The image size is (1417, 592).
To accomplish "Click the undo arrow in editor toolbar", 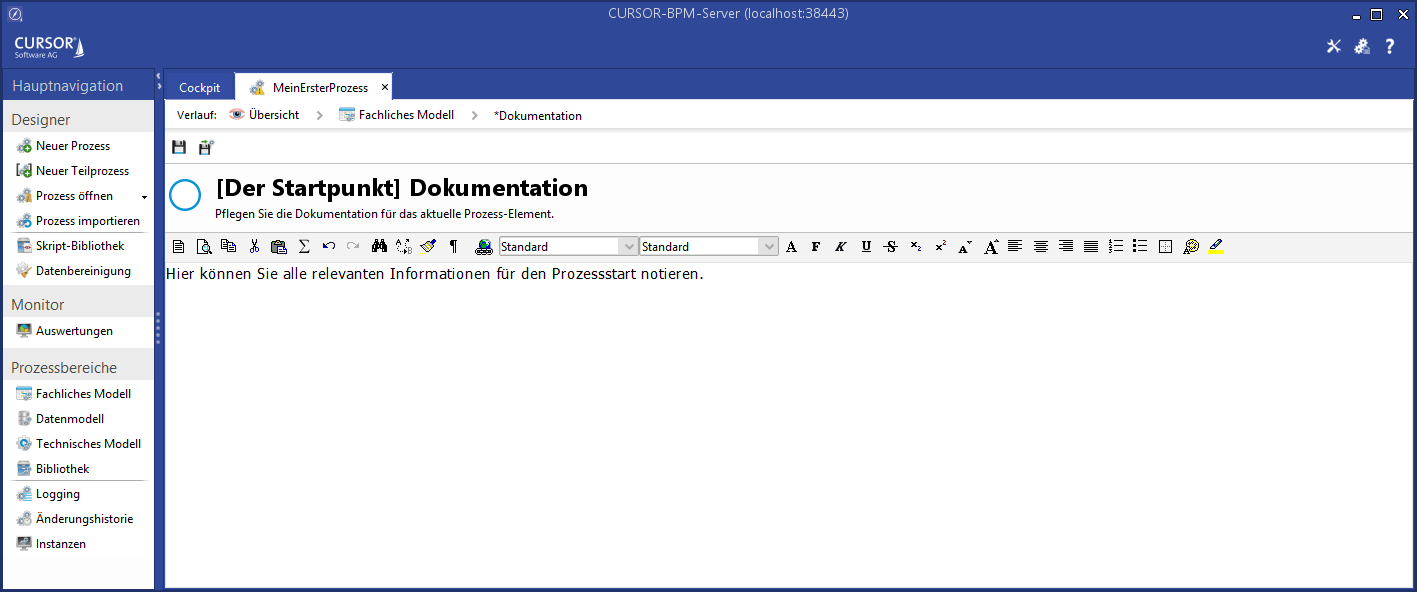I will pyautogui.click(x=329, y=246).
